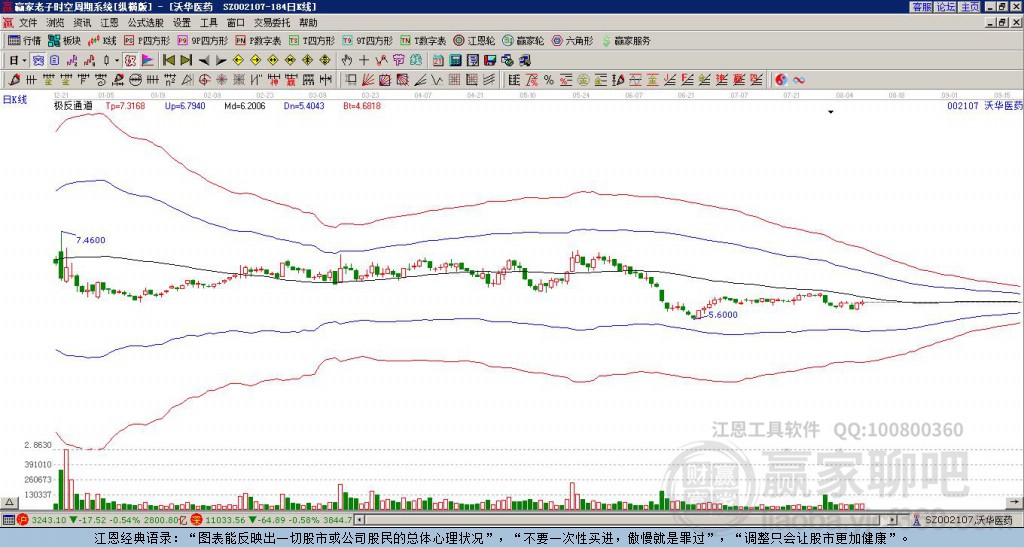Image resolution: width=1024 pixels, height=548 pixels.
Task: Select the hand pan tool
Action: 347,61
